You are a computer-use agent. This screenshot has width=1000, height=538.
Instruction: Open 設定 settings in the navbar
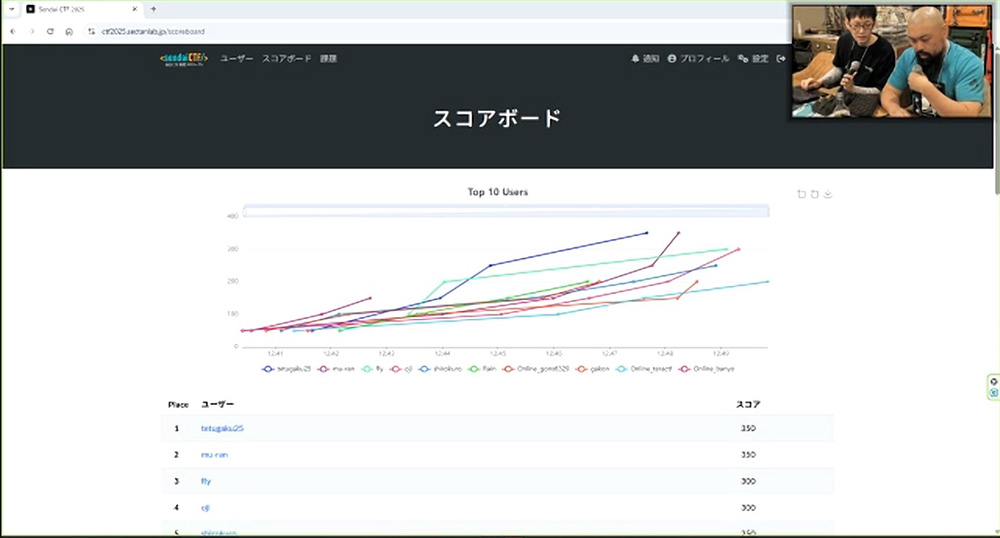pyautogui.click(x=753, y=59)
